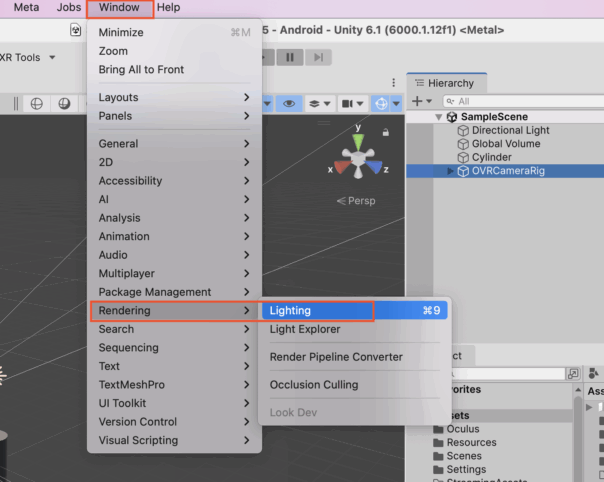Screen dimensions: 604x482
Task: Open the scene camera settings dropdown
Action: click(x=353, y=103)
